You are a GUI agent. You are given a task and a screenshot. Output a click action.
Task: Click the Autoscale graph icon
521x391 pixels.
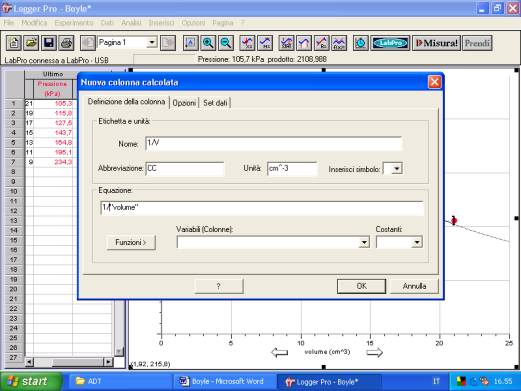[190, 43]
